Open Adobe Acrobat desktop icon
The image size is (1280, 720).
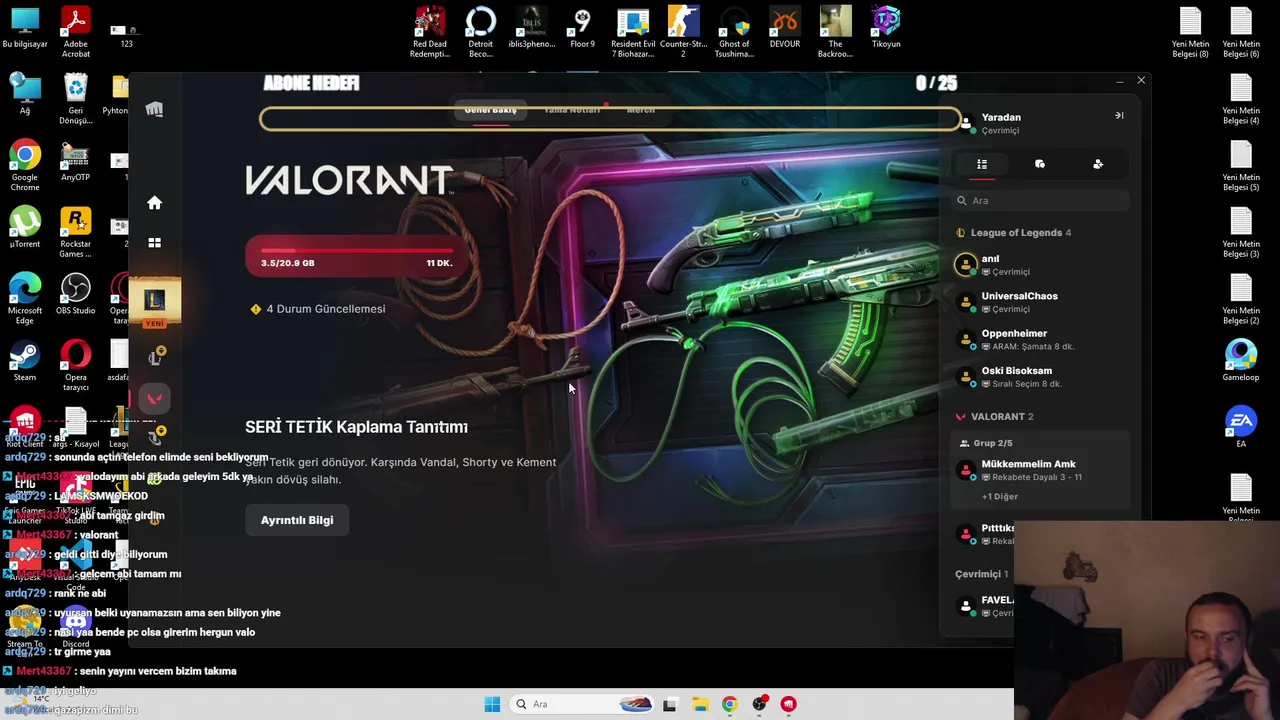(x=75, y=32)
